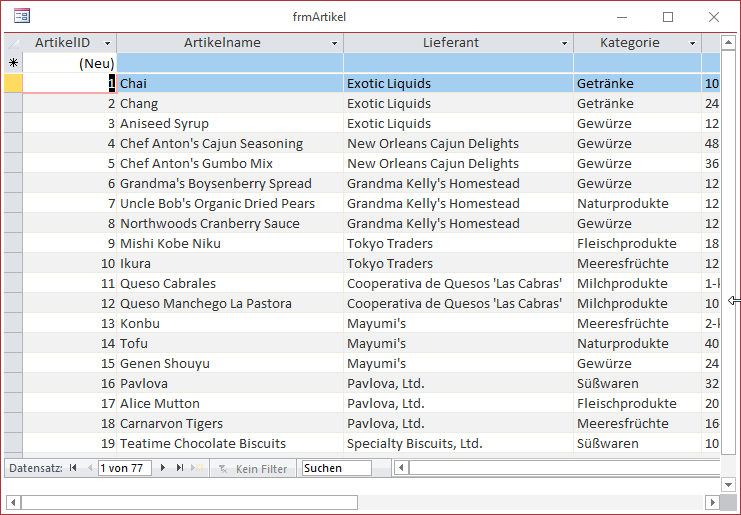Click scroll left arrow in datasheet scrollbar
Image resolution: width=741 pixels, height=515 pixels.
(x=401, y=468)
